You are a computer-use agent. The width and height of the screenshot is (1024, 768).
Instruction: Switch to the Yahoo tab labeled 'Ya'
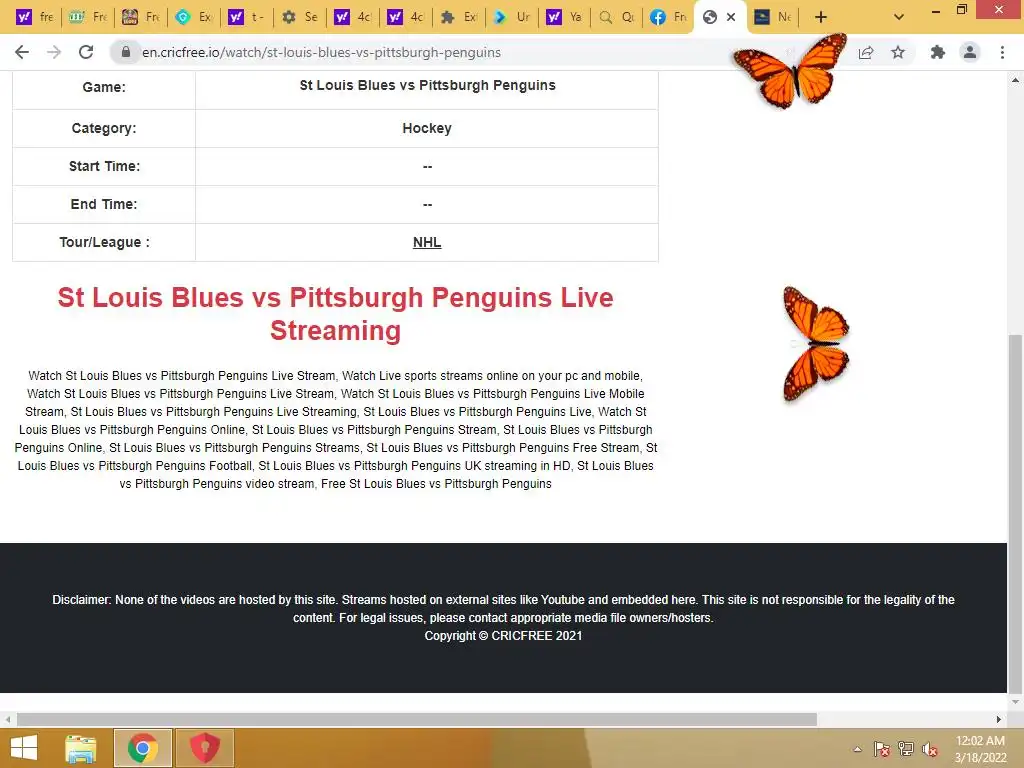[564, 17]
